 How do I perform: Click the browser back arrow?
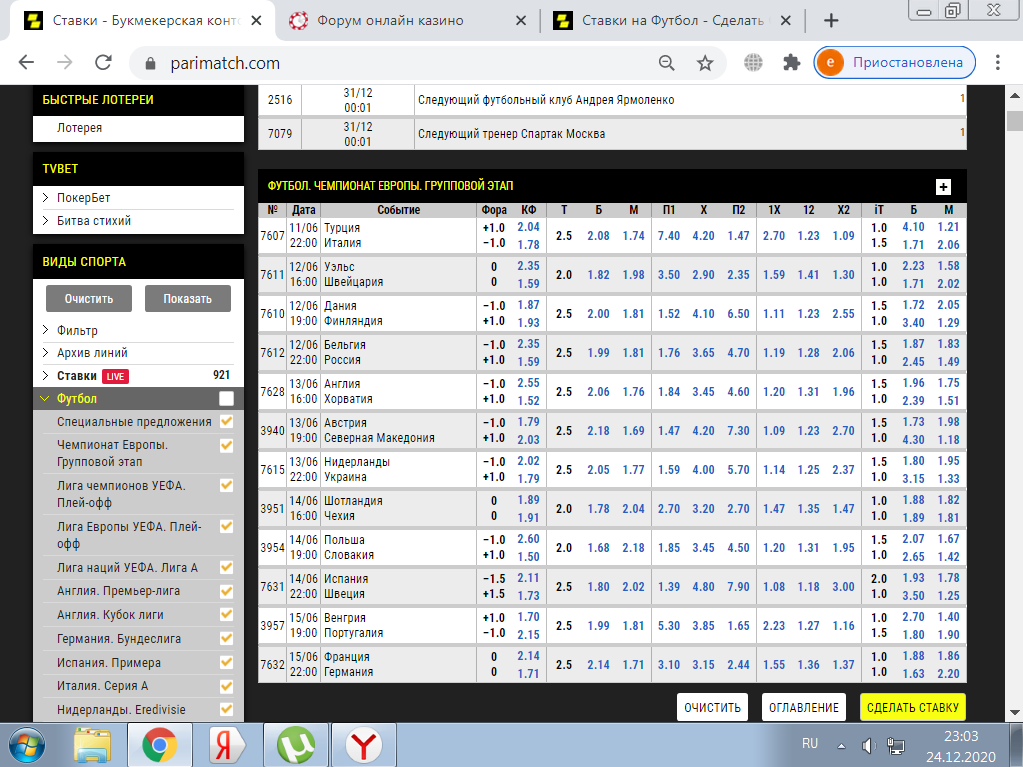tap(26, 63)
